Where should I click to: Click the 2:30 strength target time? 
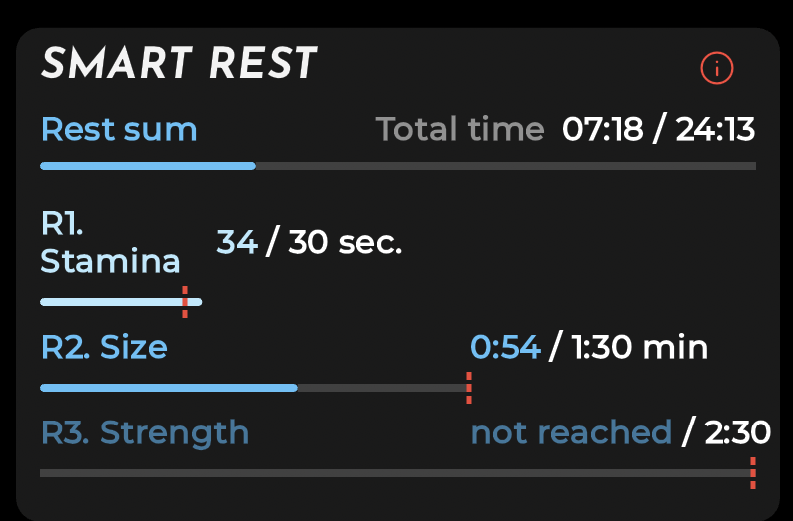point(737,433)
